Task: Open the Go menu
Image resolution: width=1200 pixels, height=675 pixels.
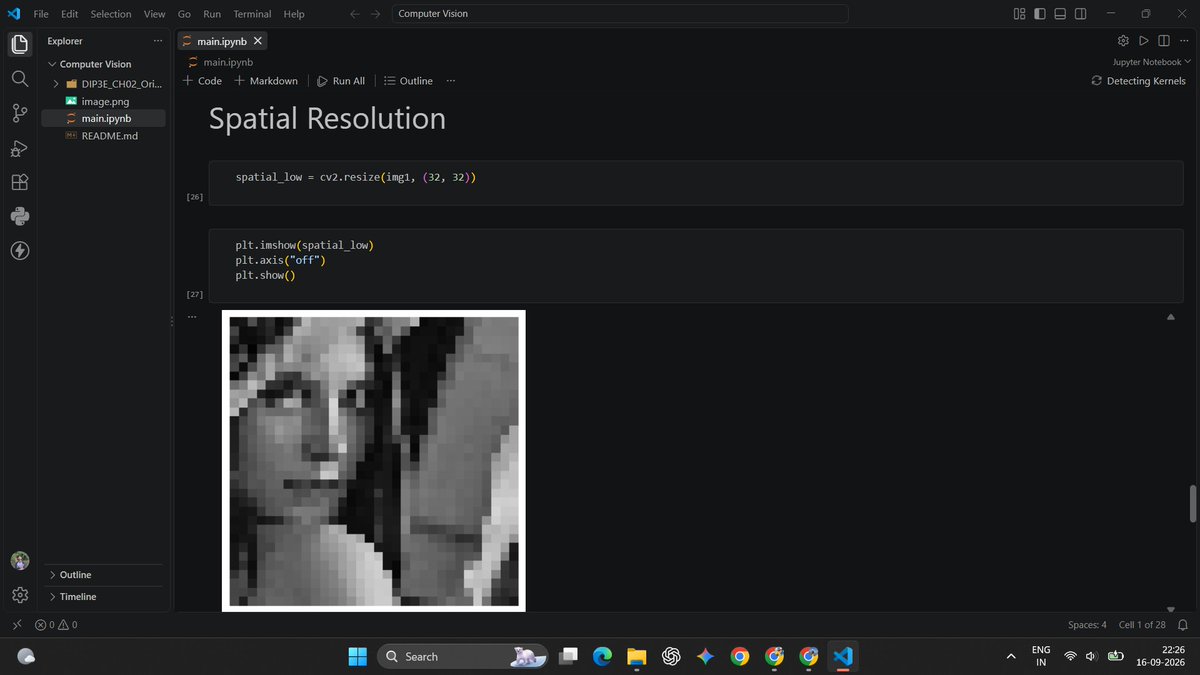Action: (184, 14)
